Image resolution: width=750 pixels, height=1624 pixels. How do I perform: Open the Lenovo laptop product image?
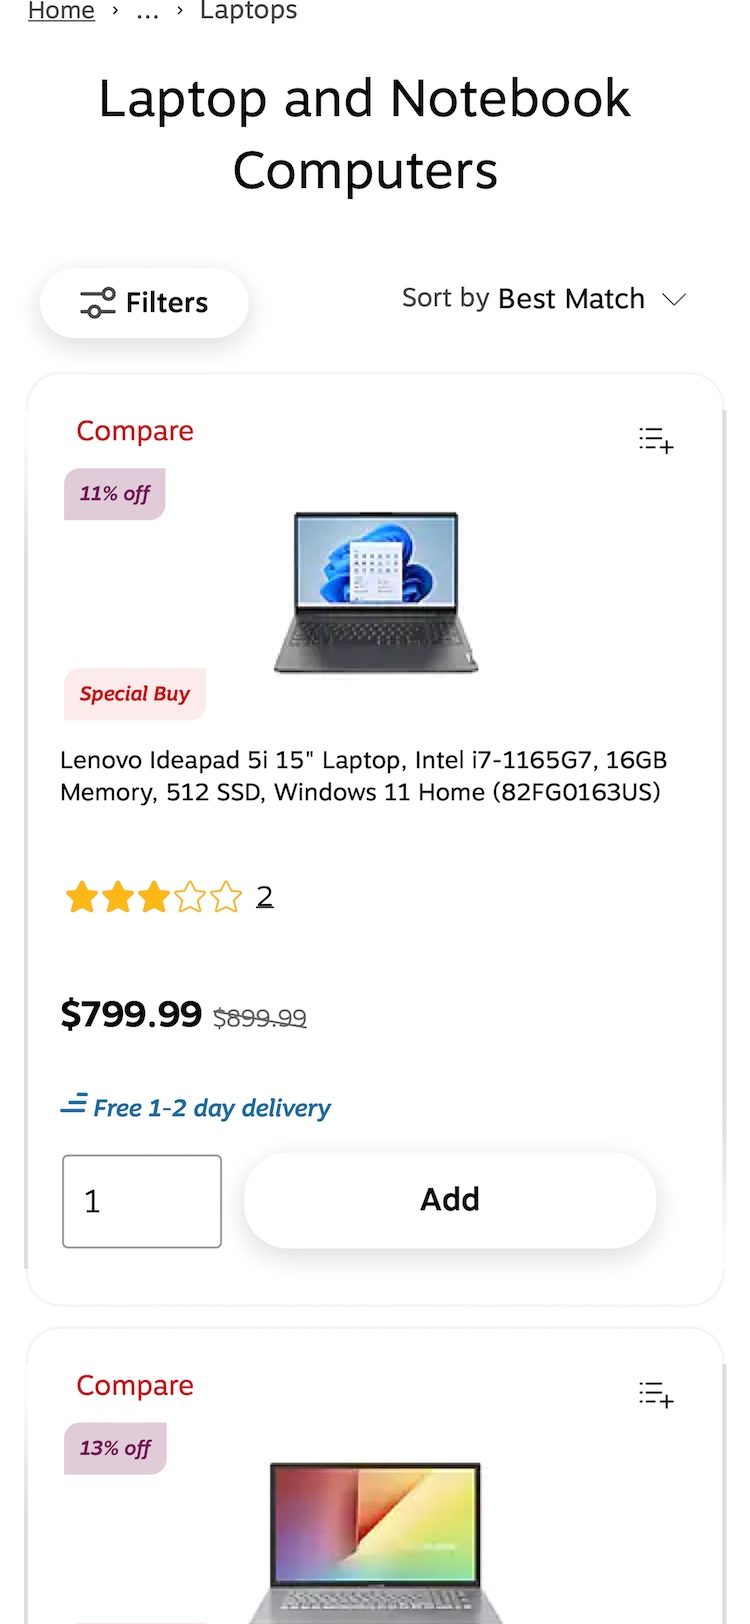coord(376,591)
